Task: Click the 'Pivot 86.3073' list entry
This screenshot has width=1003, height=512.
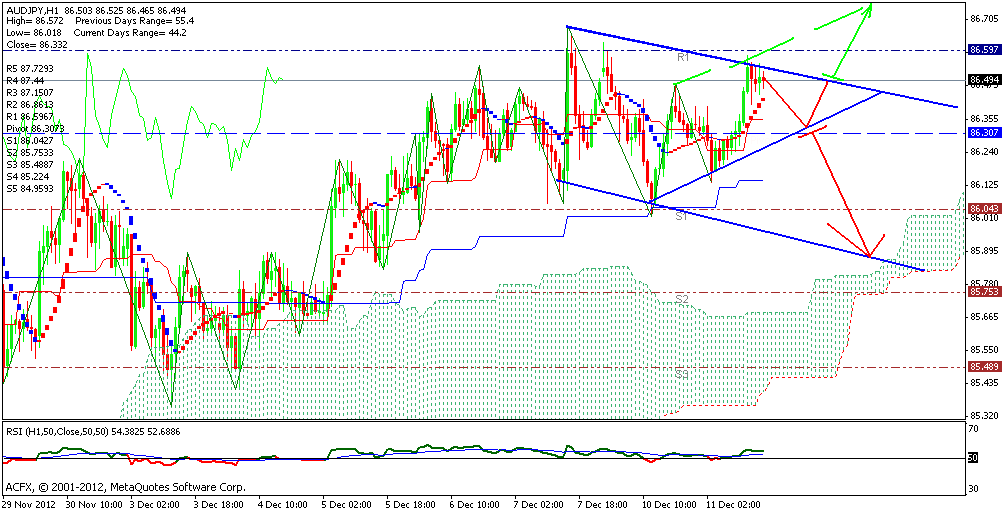Action: 33,128
